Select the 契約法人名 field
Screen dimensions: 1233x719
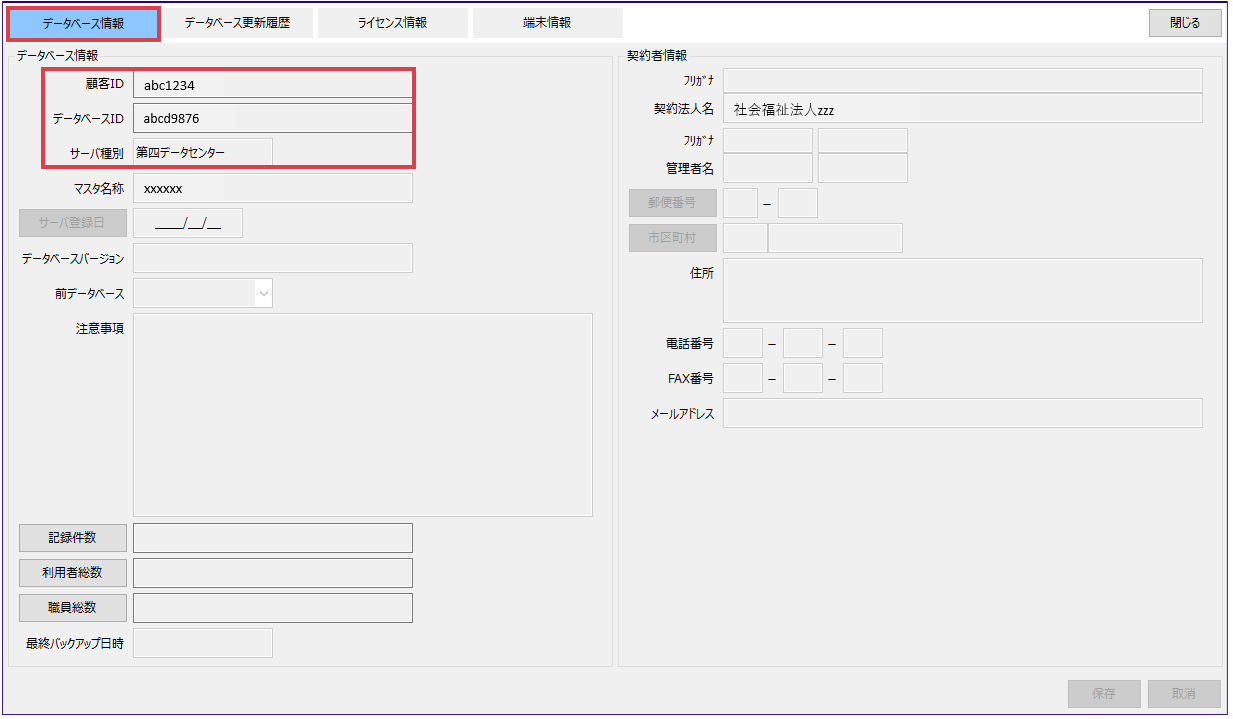tap(962, 109)
